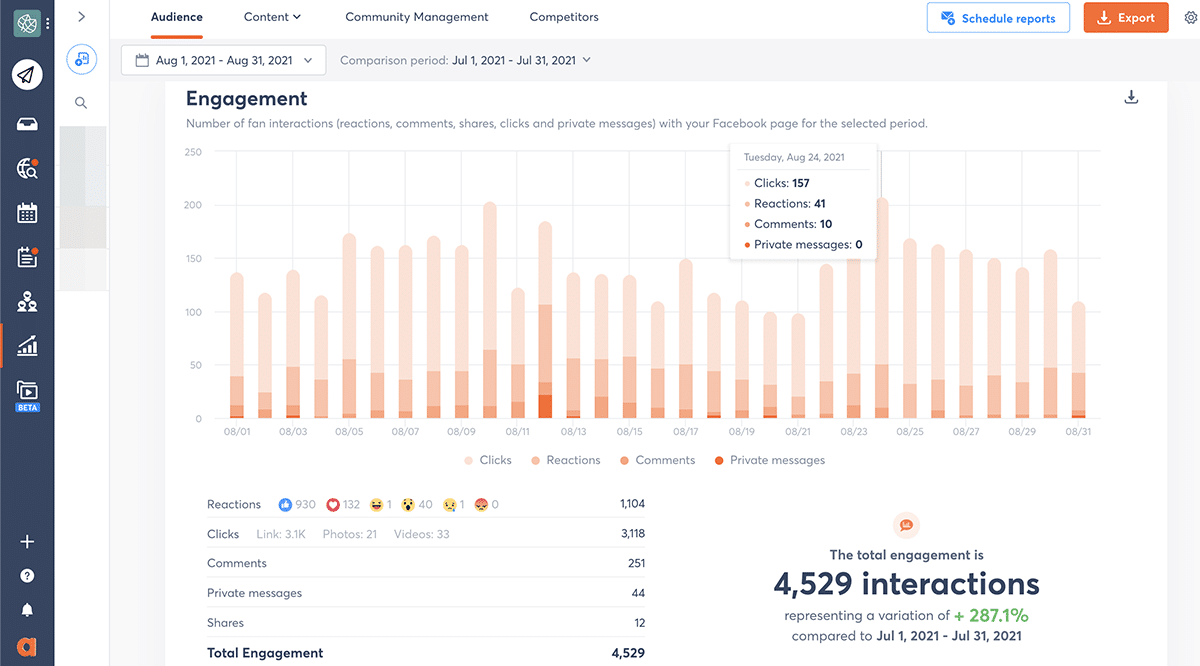Open the Publishing paper plane icon
The image size is (1200, 666).
tap(27, 75)
